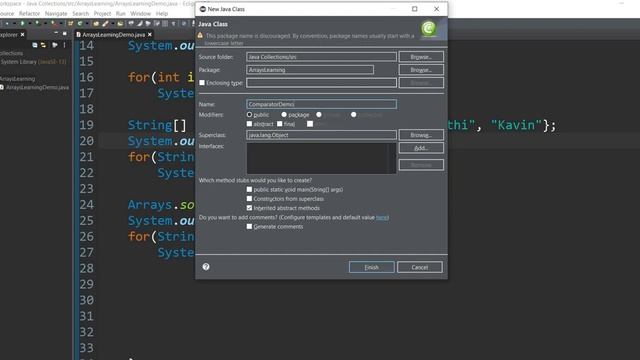This screenshot has width=640, height=360.
Task: Open the New Java Class dropdown arrow
Action: point(87,23)
